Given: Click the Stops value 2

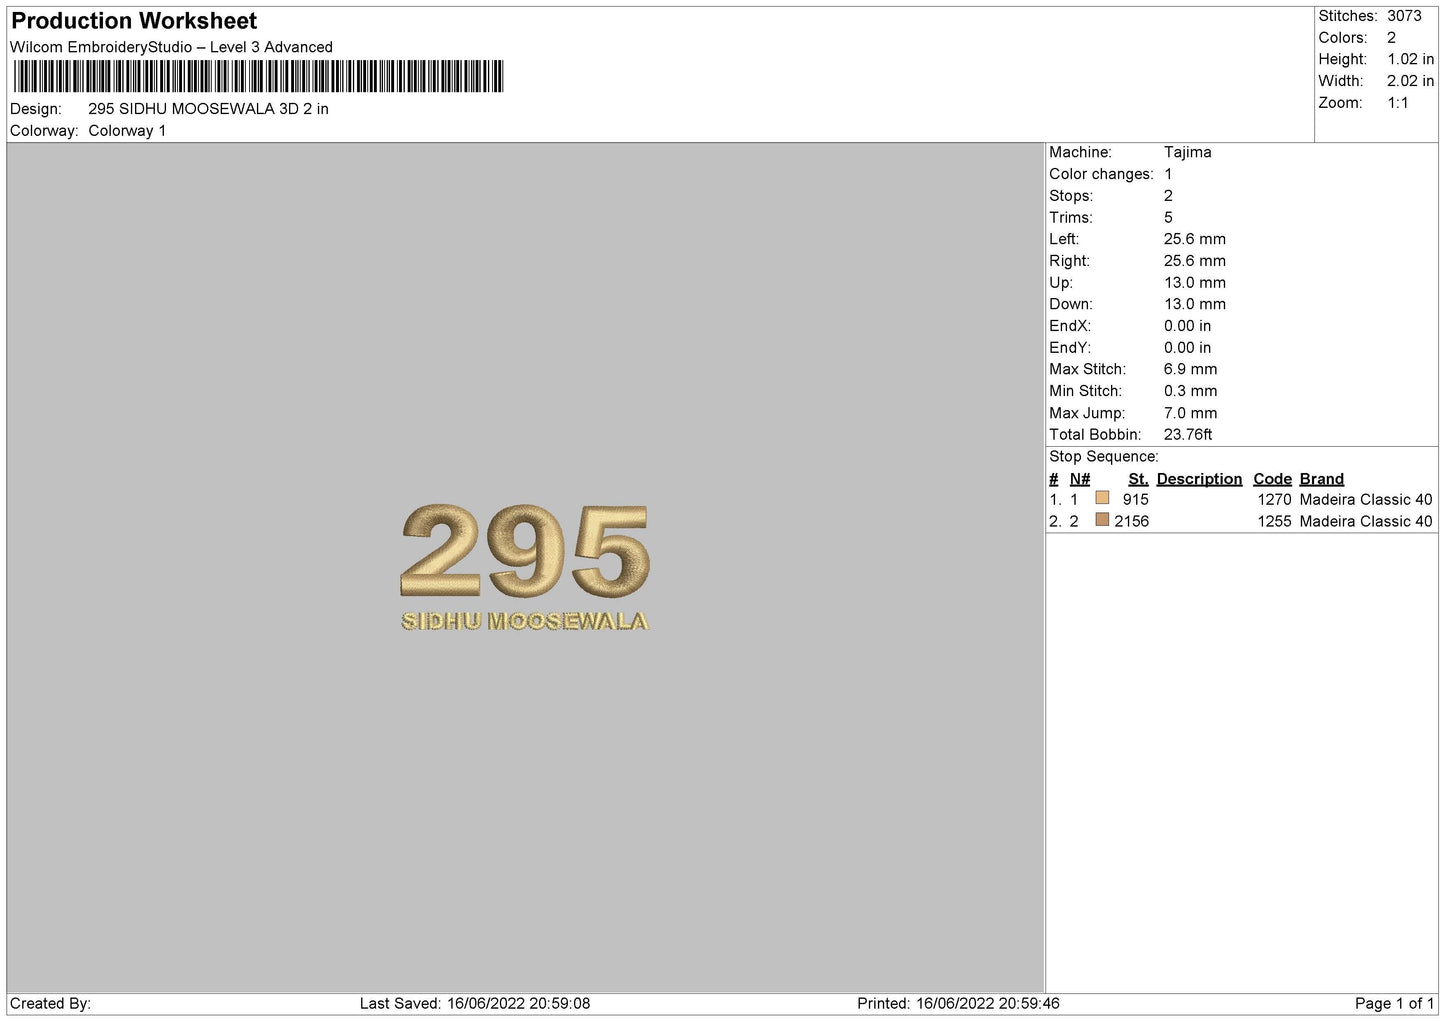Looking at the screenshot, I should pos(1168,197).
